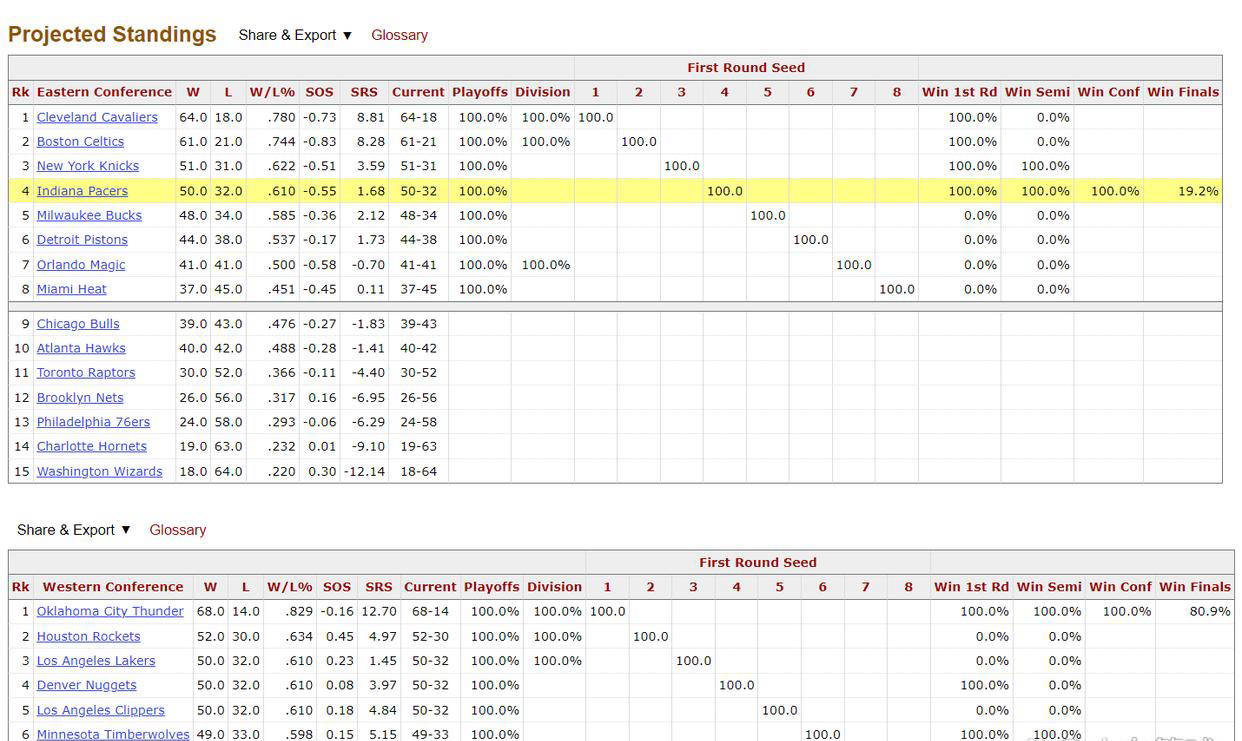The image size is (1242, 741).
Task: Go to the Los Angeles Lakers page
Action: (x=96, y=661)
